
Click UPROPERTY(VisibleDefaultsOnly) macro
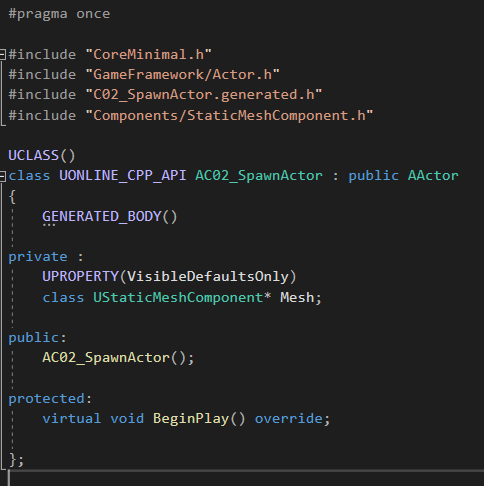[169, 277]
